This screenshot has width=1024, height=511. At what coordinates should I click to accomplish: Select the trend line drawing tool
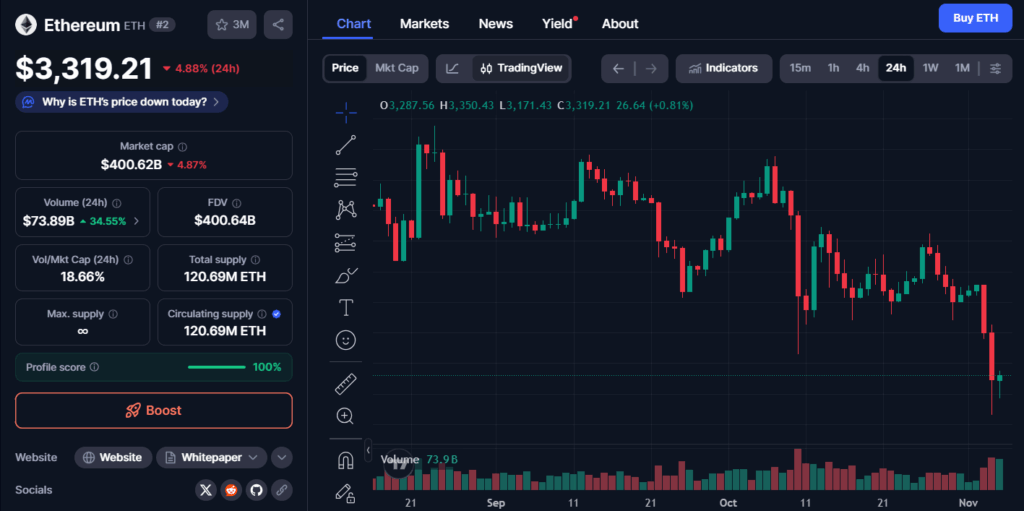click(x=345, y=145)
